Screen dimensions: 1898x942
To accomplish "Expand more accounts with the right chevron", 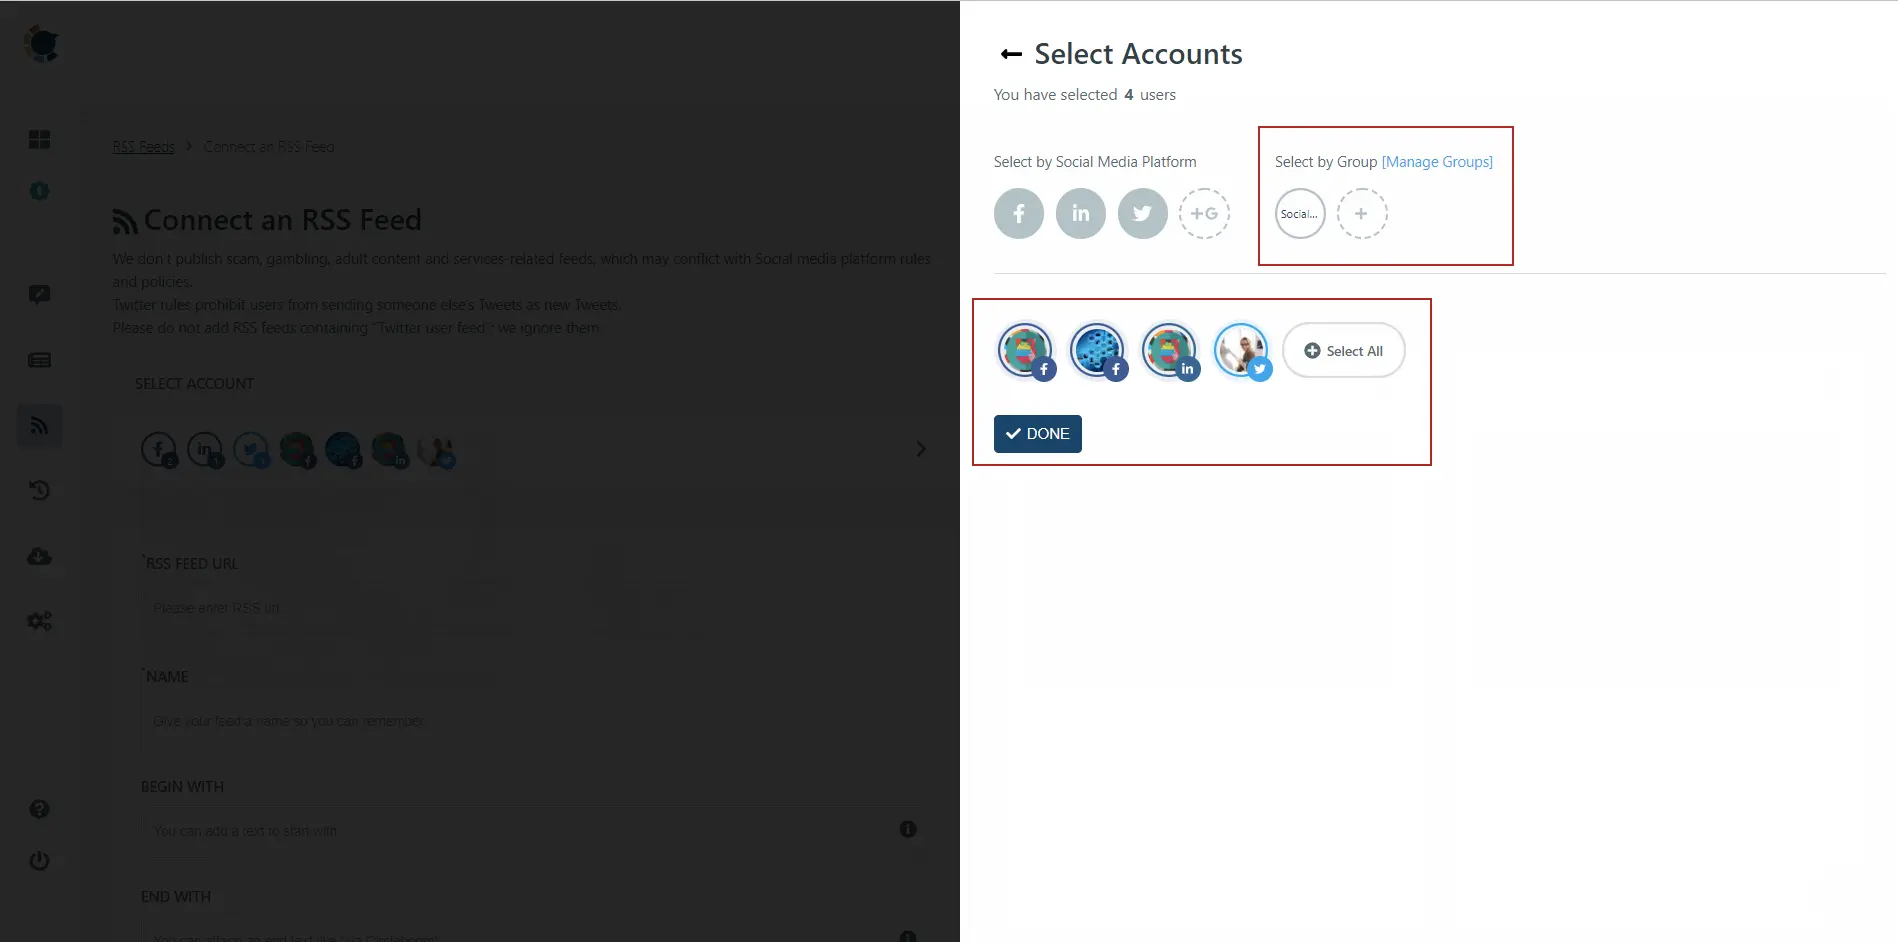I will [x=920, y=449].
